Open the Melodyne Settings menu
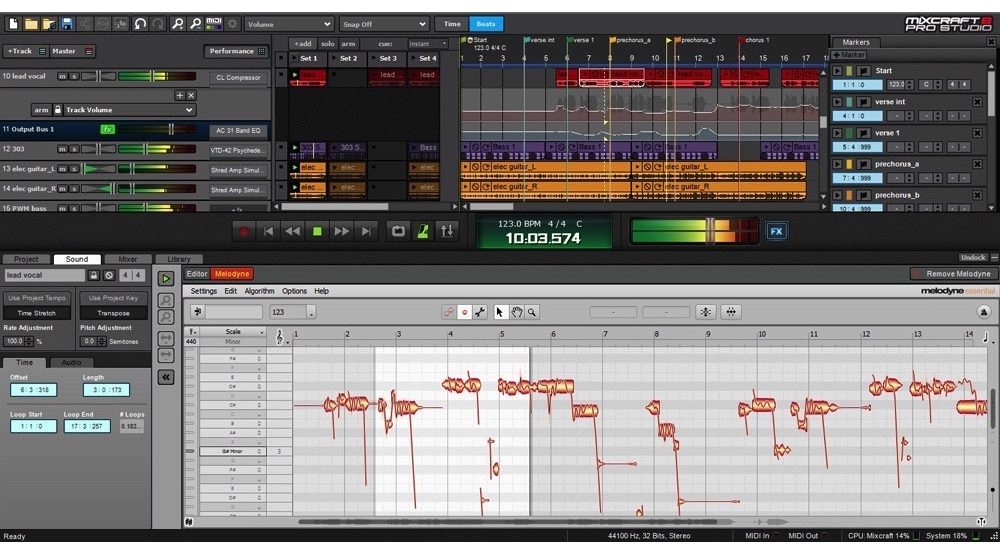This screenshot has height=546, width=1000. click(203, 291)
